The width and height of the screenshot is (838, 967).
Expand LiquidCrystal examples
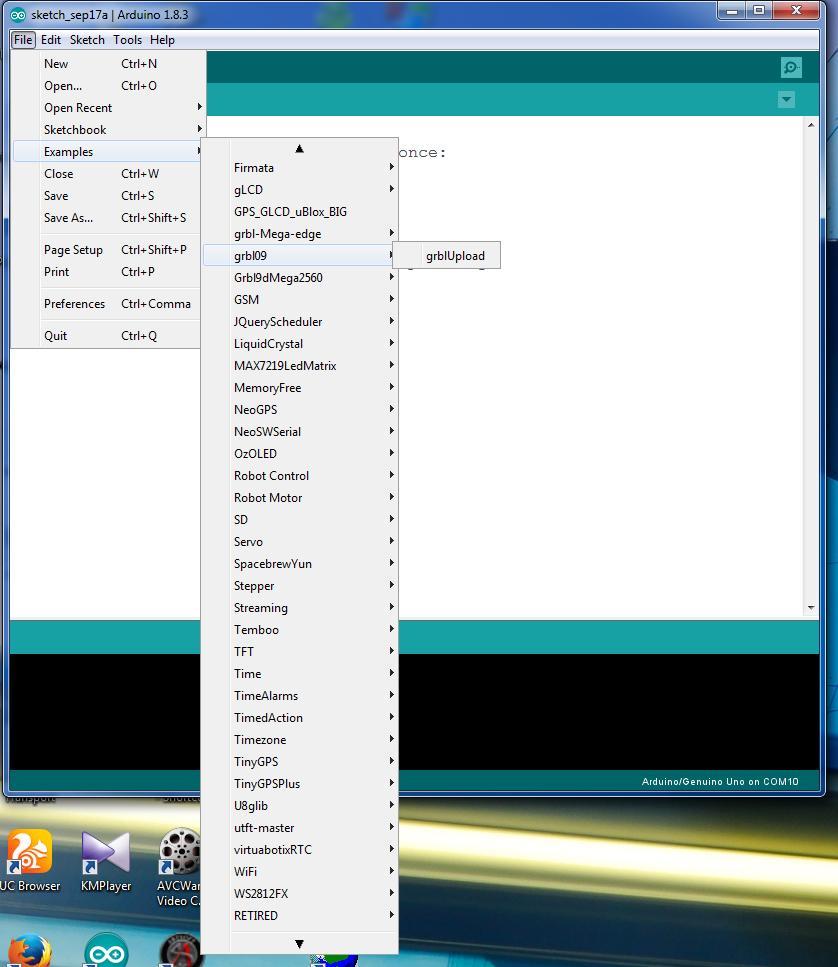click(300, 344)
